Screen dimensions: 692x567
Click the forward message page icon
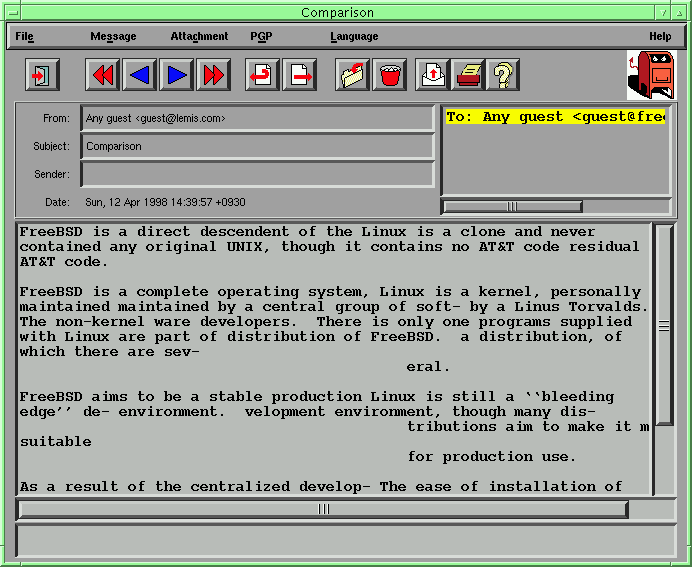(299, 75)
